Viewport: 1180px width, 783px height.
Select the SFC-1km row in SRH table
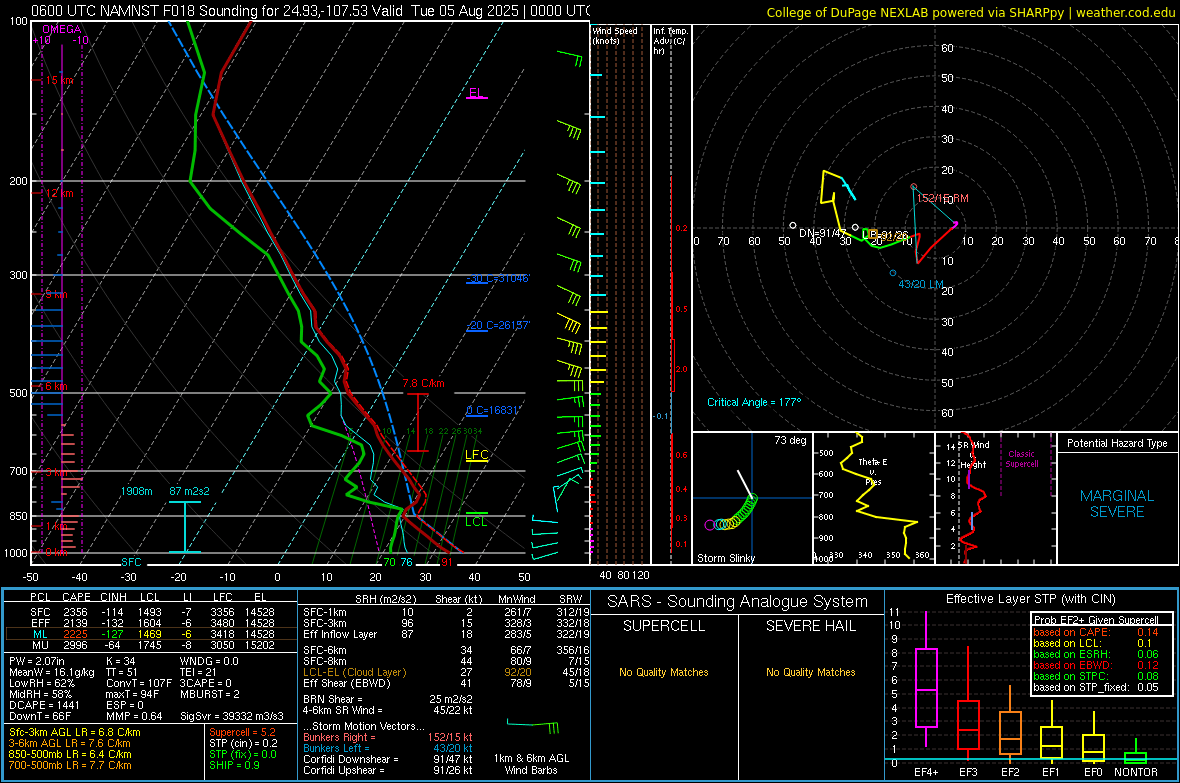tap(446, 612)
